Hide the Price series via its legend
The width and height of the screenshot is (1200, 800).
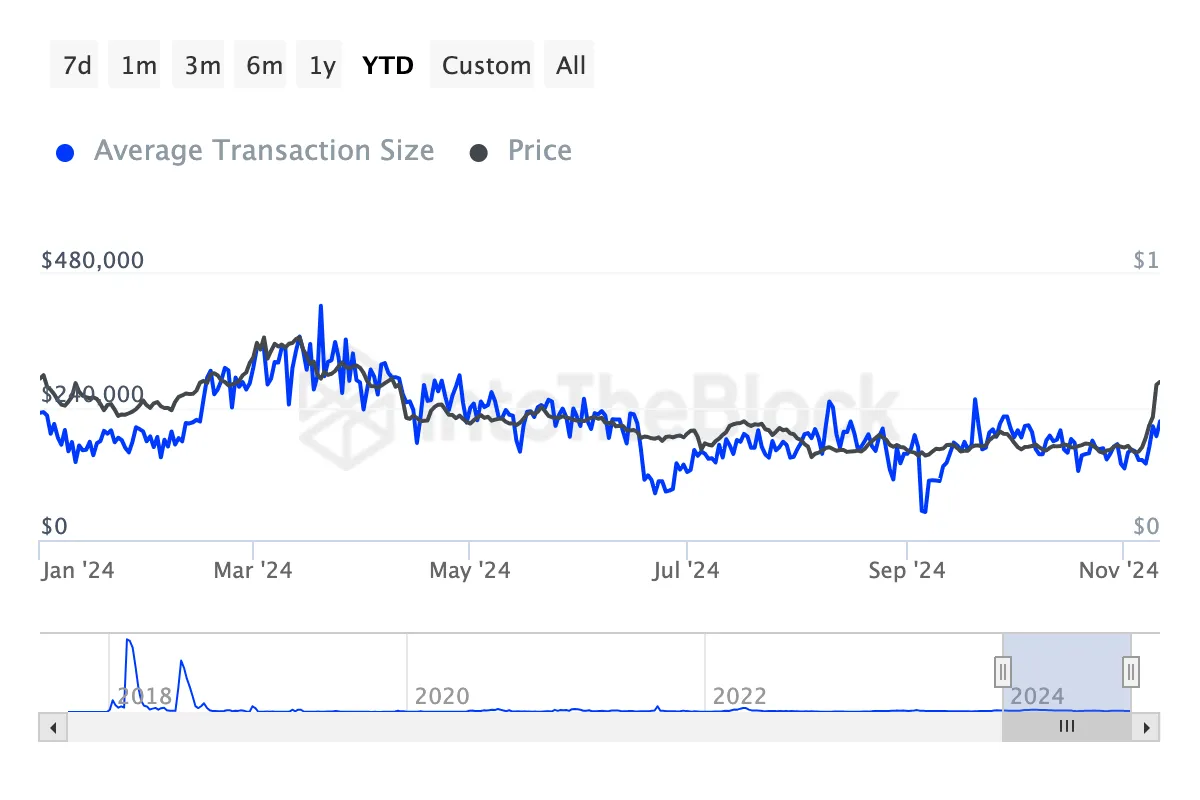pyautogui.click(x=539, y=150)
